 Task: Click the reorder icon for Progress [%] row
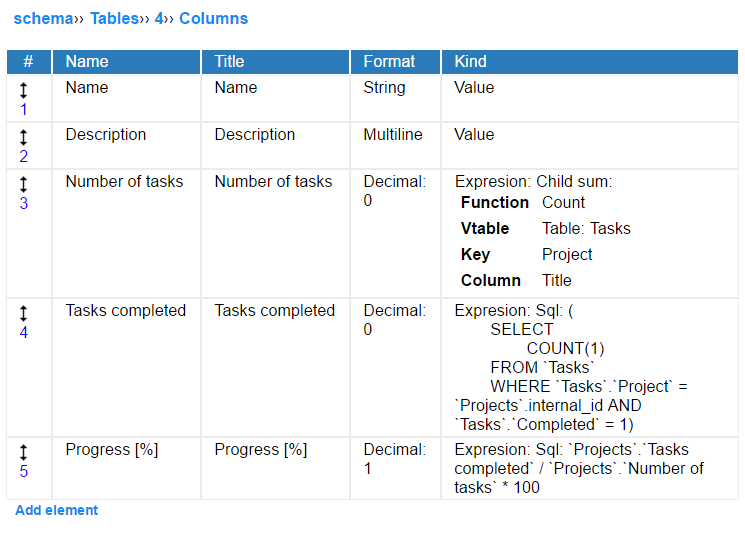[x=23, y=452]
